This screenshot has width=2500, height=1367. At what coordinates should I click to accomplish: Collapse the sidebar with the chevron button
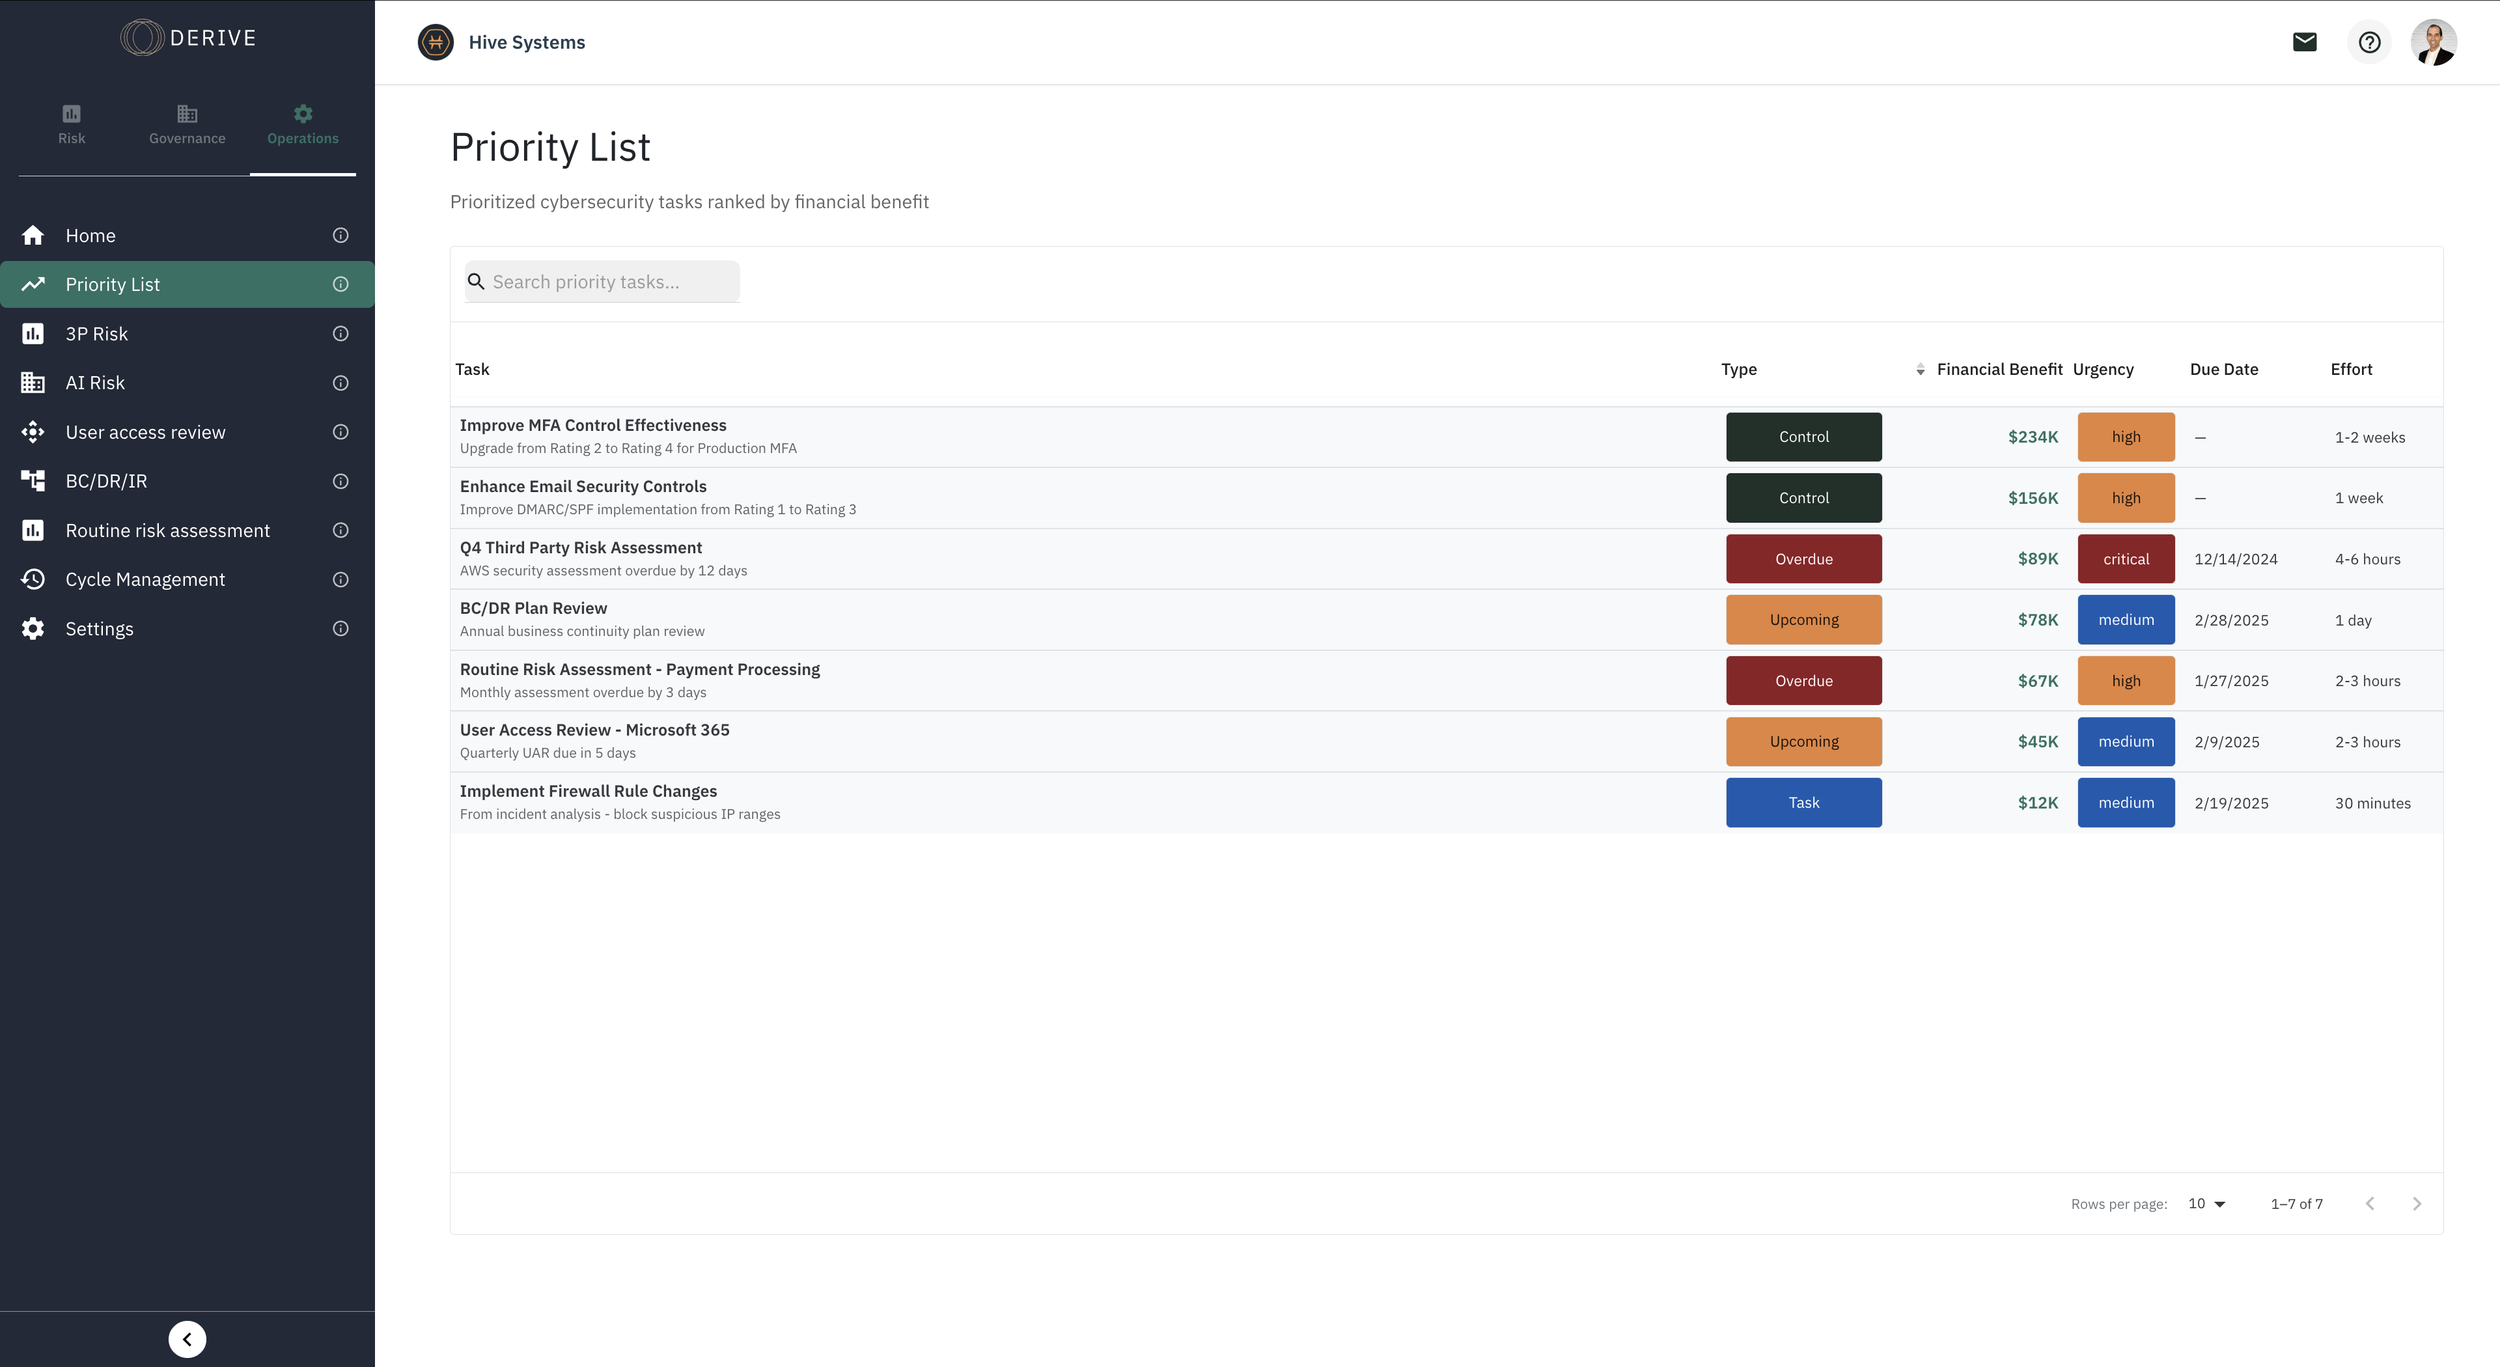click(x=187, y=1338)
